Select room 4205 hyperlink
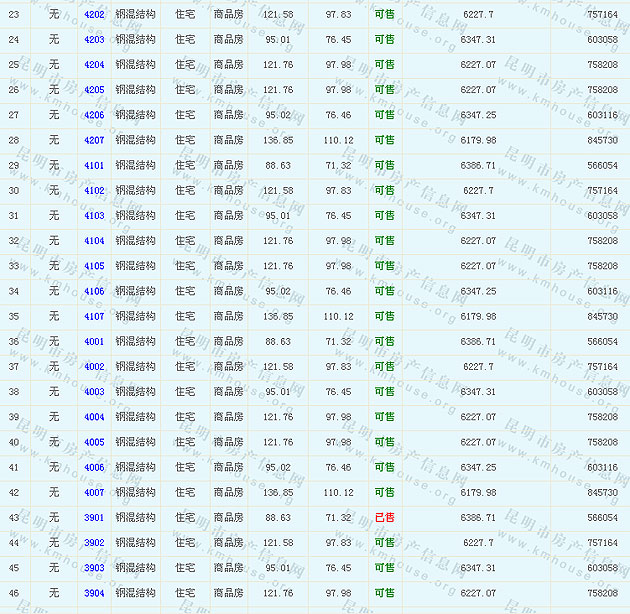Screen dimensions: 630x614 tap(94, 89)
